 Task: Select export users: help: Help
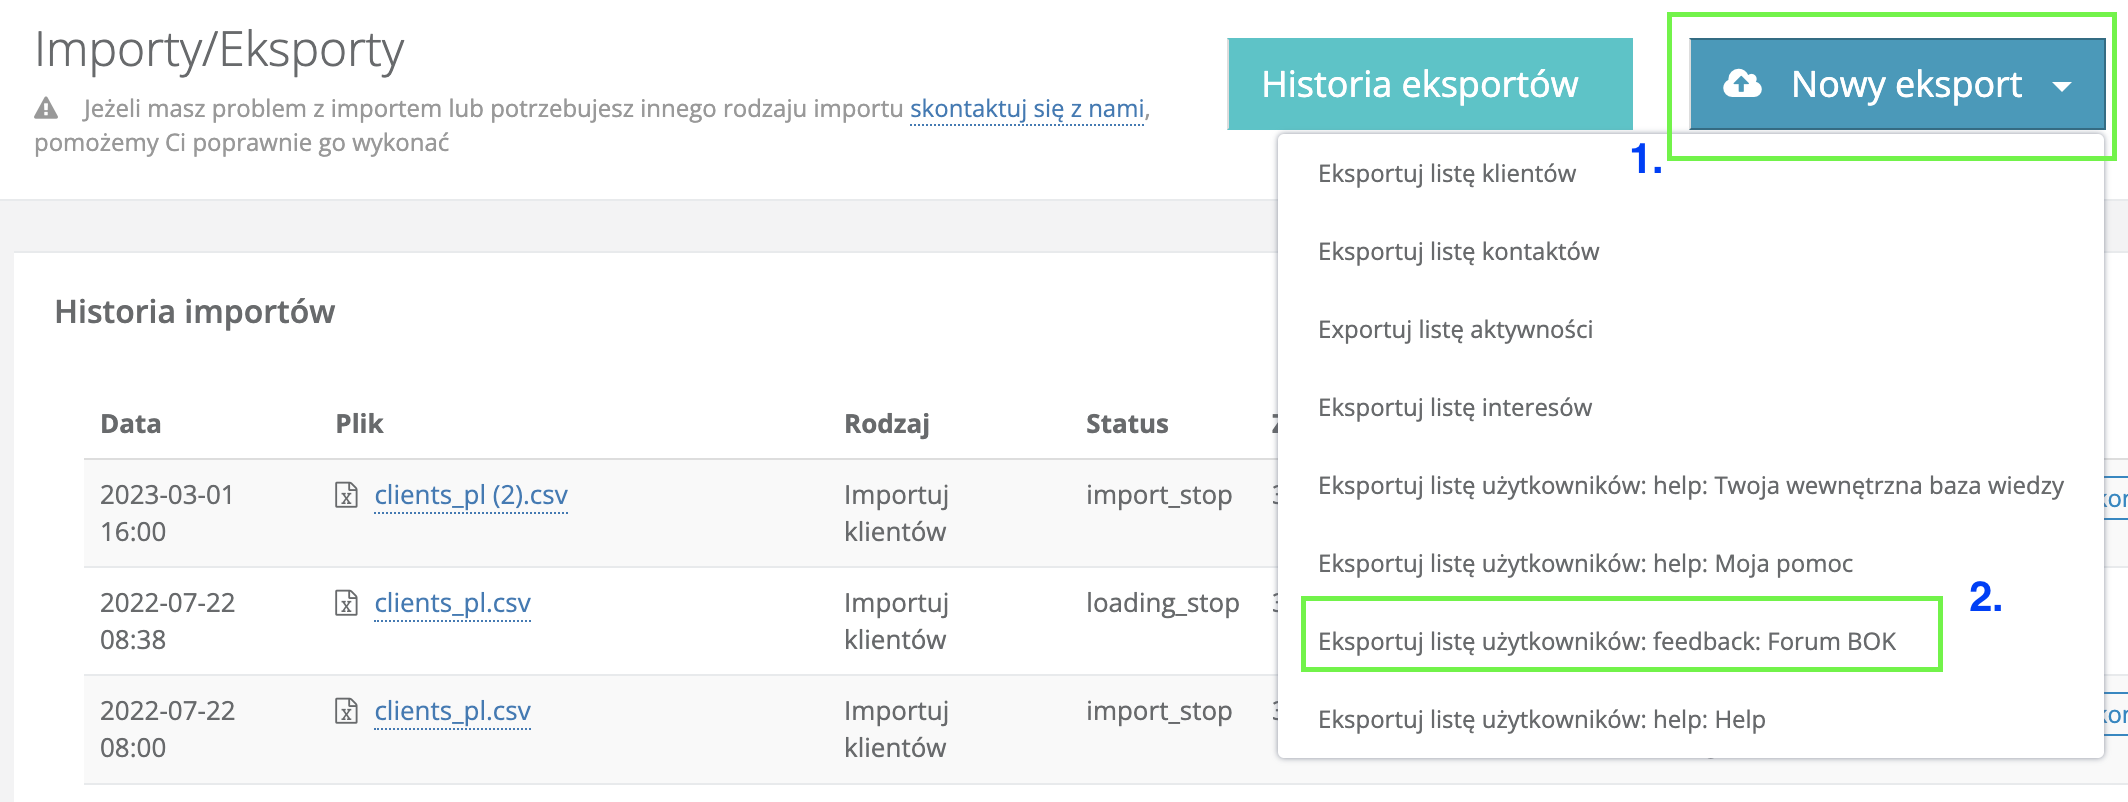pos(1542,719)
